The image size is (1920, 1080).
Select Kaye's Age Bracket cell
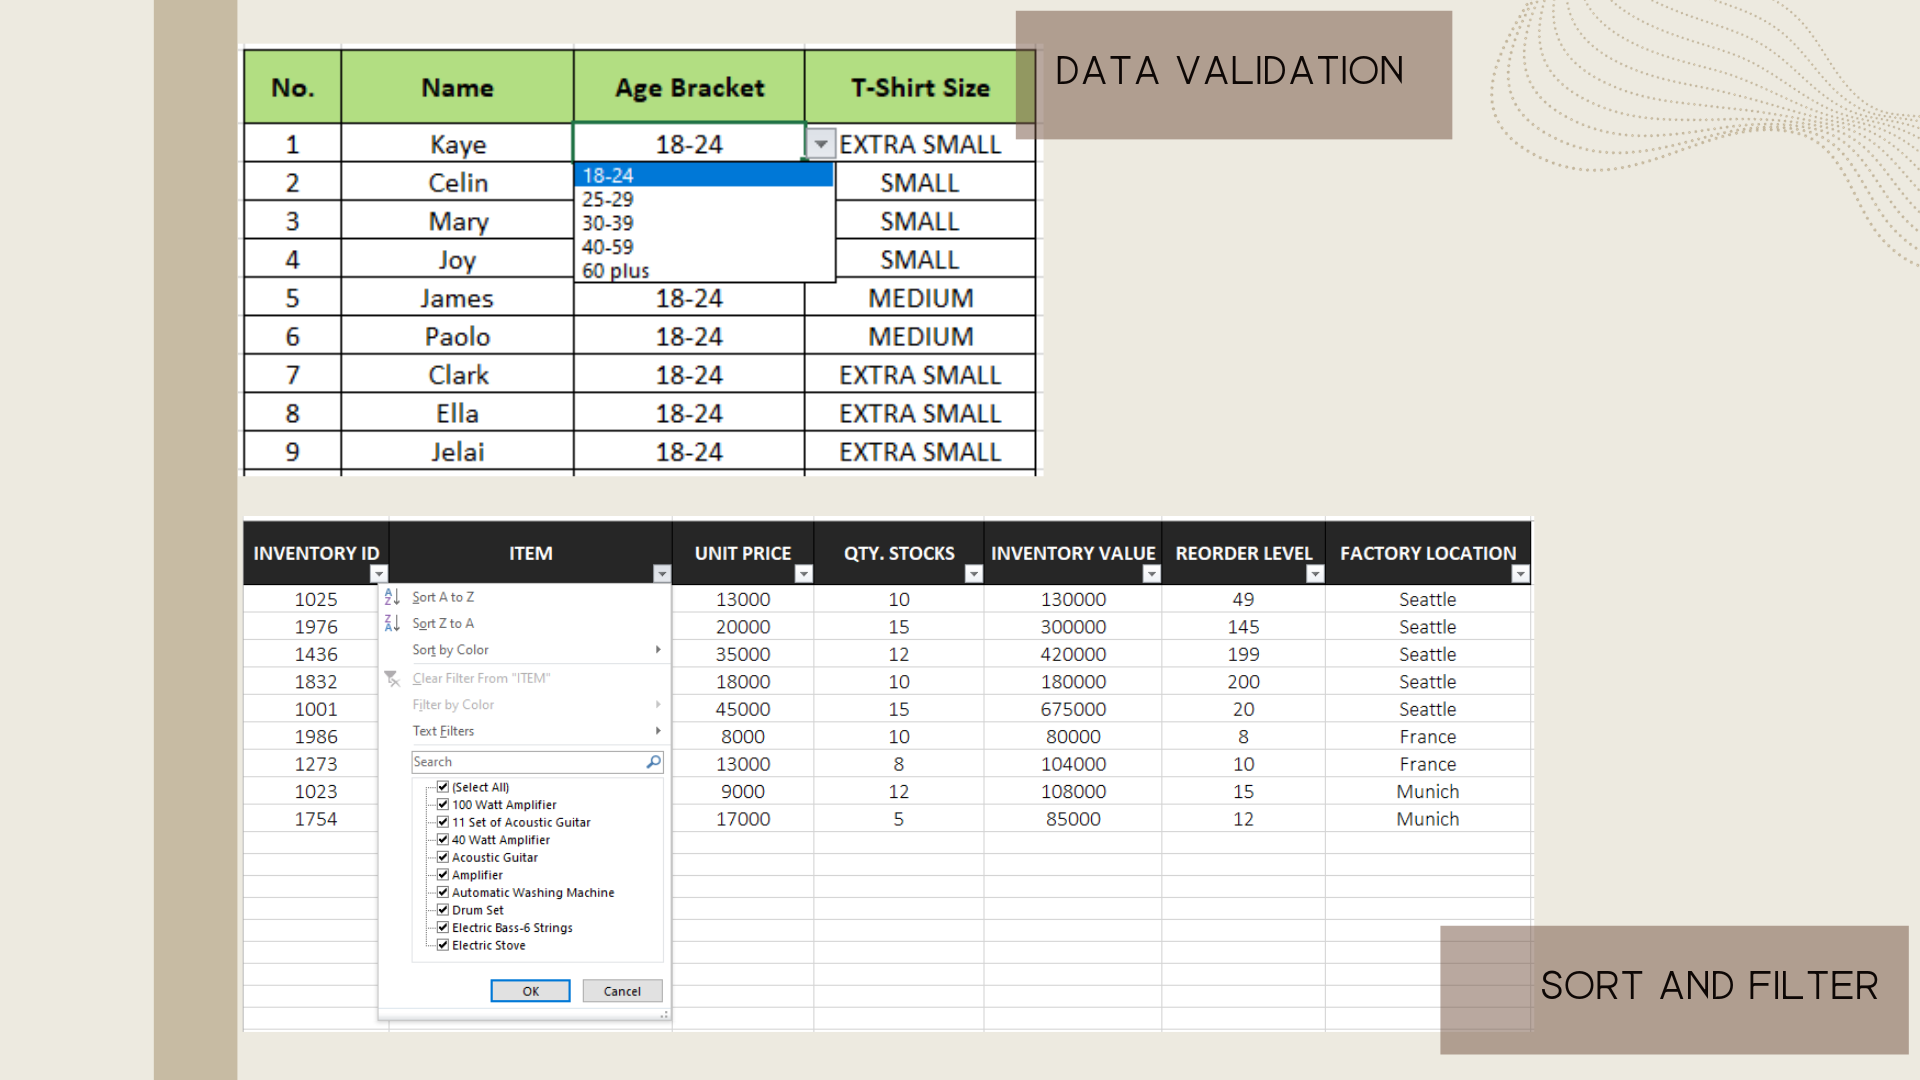coord(689,143)
